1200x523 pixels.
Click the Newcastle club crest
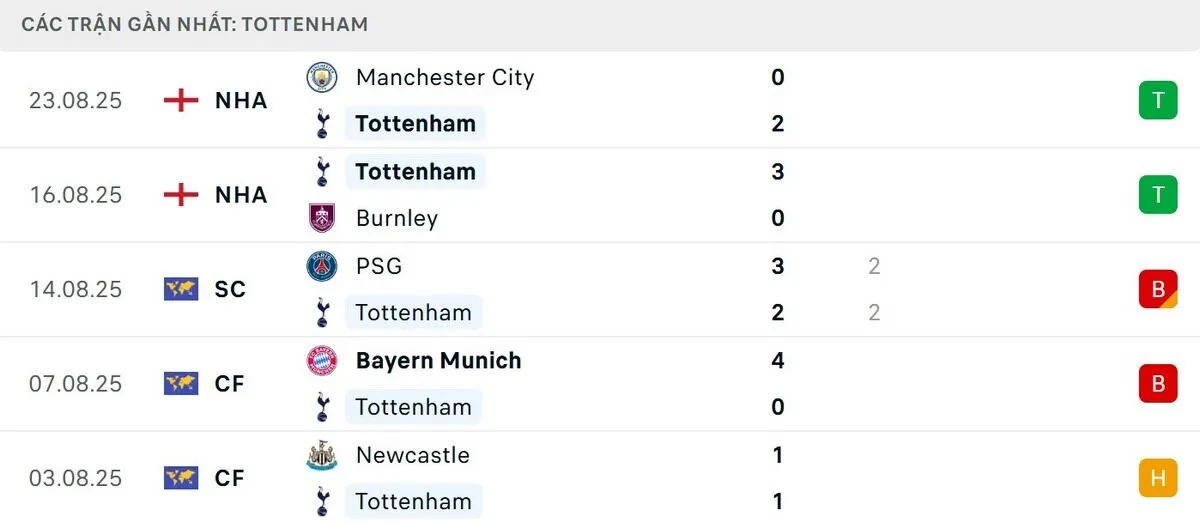coord(322,455)
